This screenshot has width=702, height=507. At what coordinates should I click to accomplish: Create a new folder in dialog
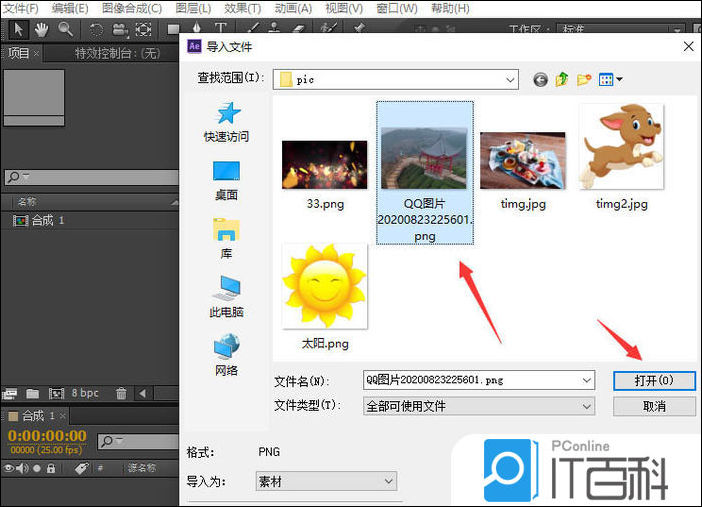click(x=584, y=79)
